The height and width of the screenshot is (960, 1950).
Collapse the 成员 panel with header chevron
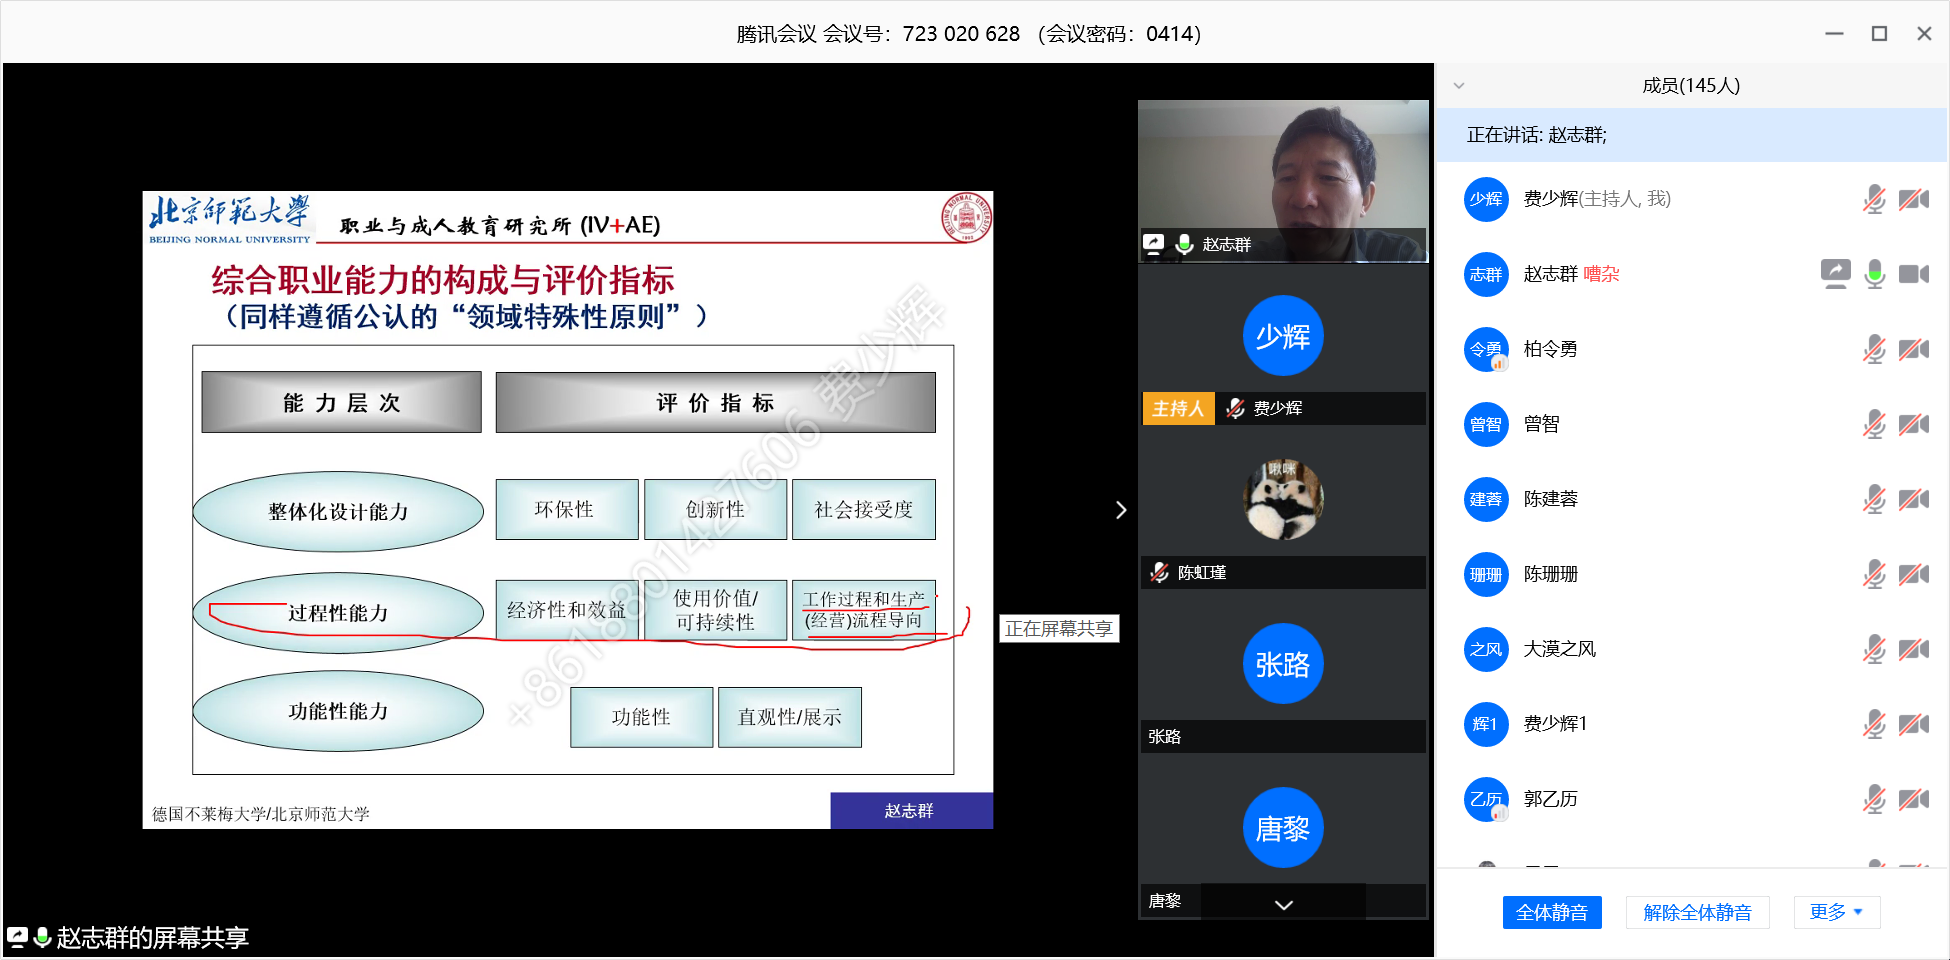1459,86
